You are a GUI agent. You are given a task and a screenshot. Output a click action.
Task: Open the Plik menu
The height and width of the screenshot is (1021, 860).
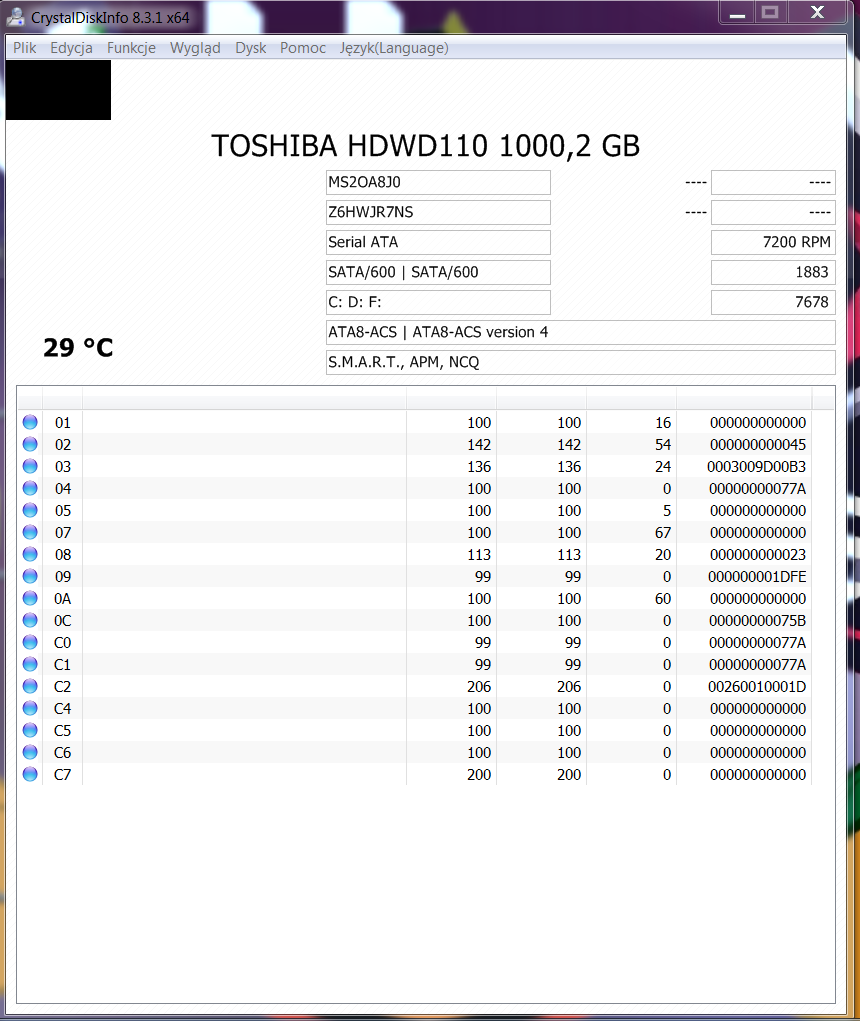tap(25, 48)
